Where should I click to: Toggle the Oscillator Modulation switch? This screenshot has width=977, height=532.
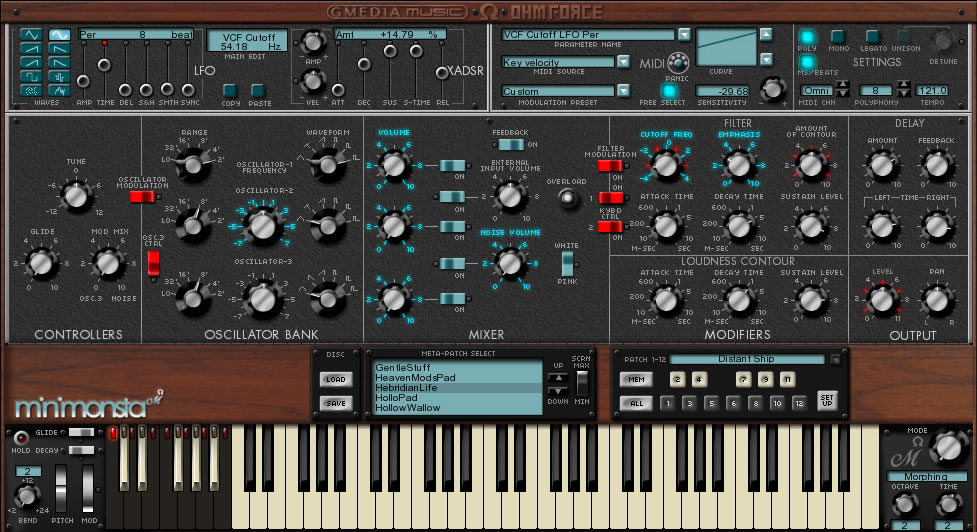142,197
